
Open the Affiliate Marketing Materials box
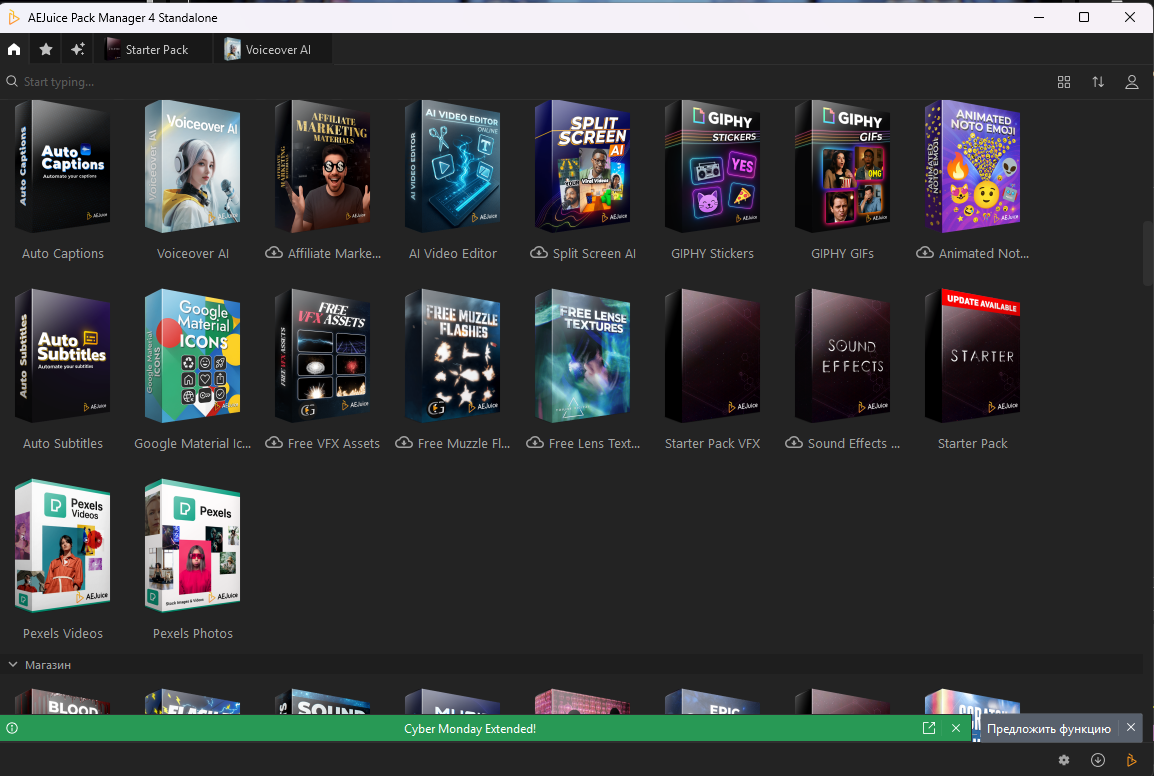pyautogui.click(x=322, y=166)
